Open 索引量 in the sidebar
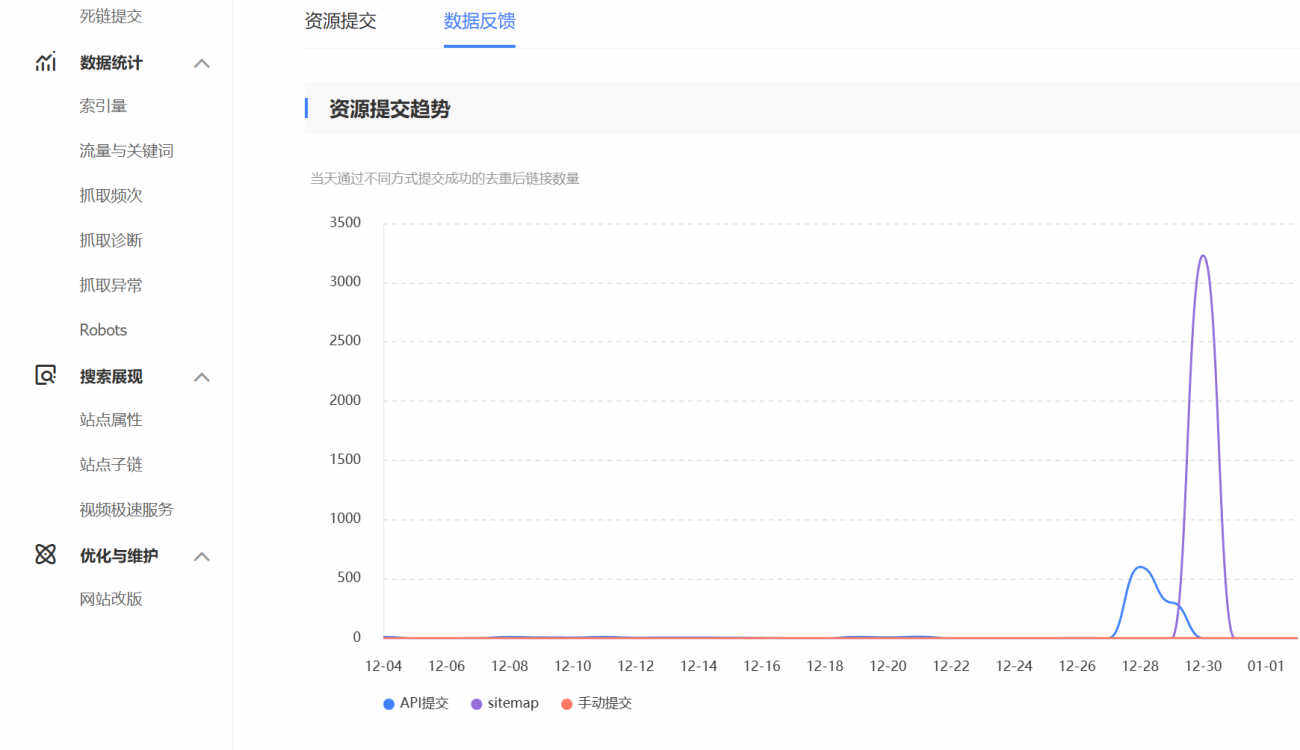 (x=103, y=106)
